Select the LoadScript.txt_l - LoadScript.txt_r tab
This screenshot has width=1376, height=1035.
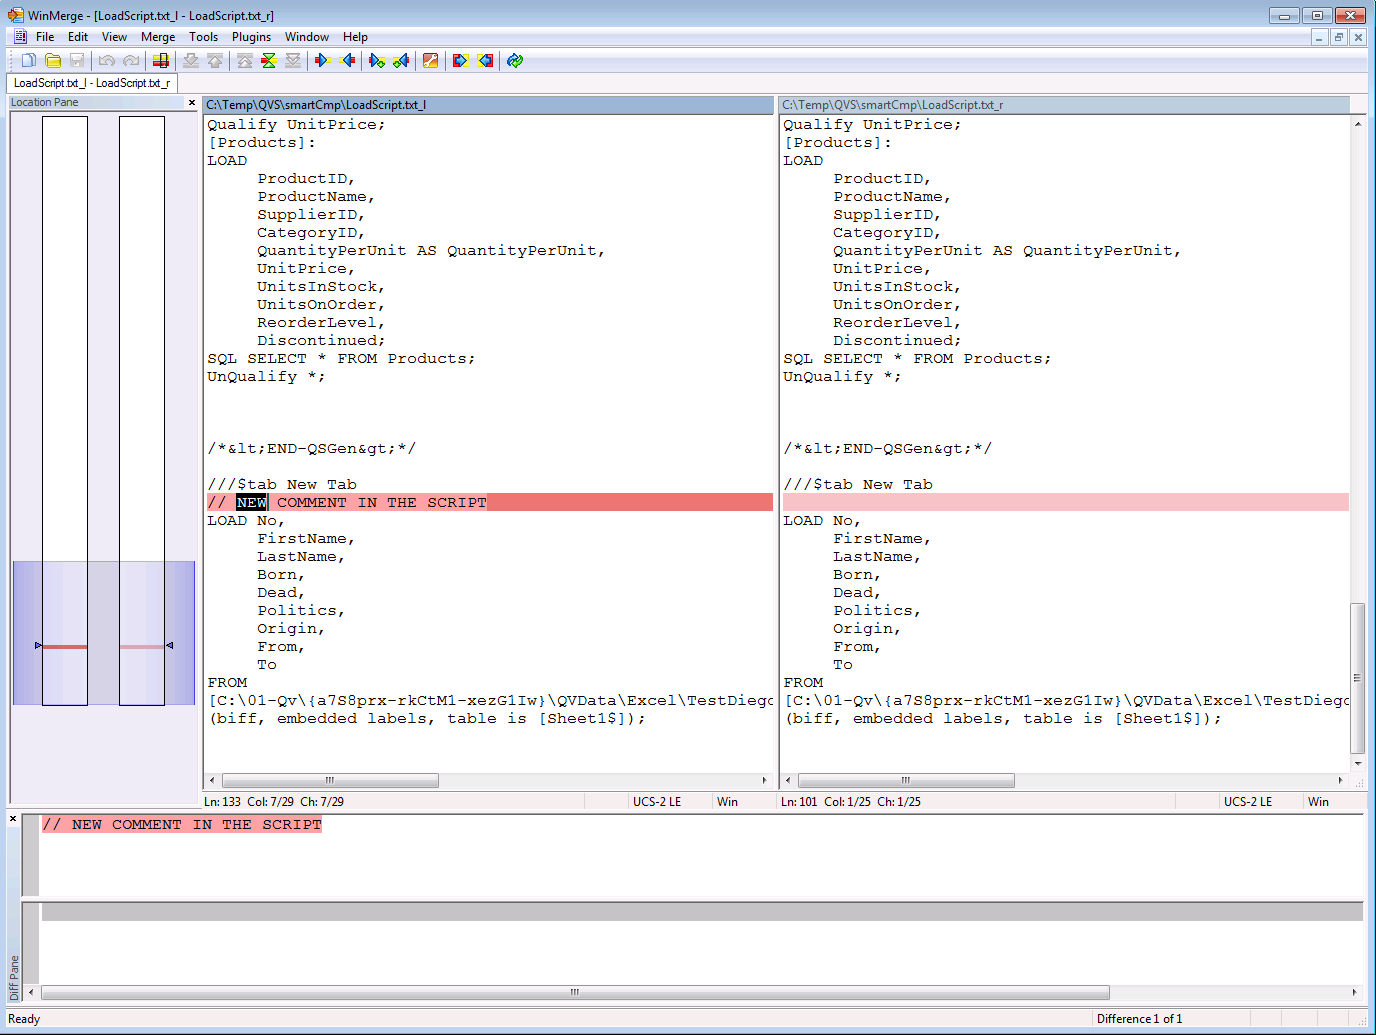(x=92, y=83)
